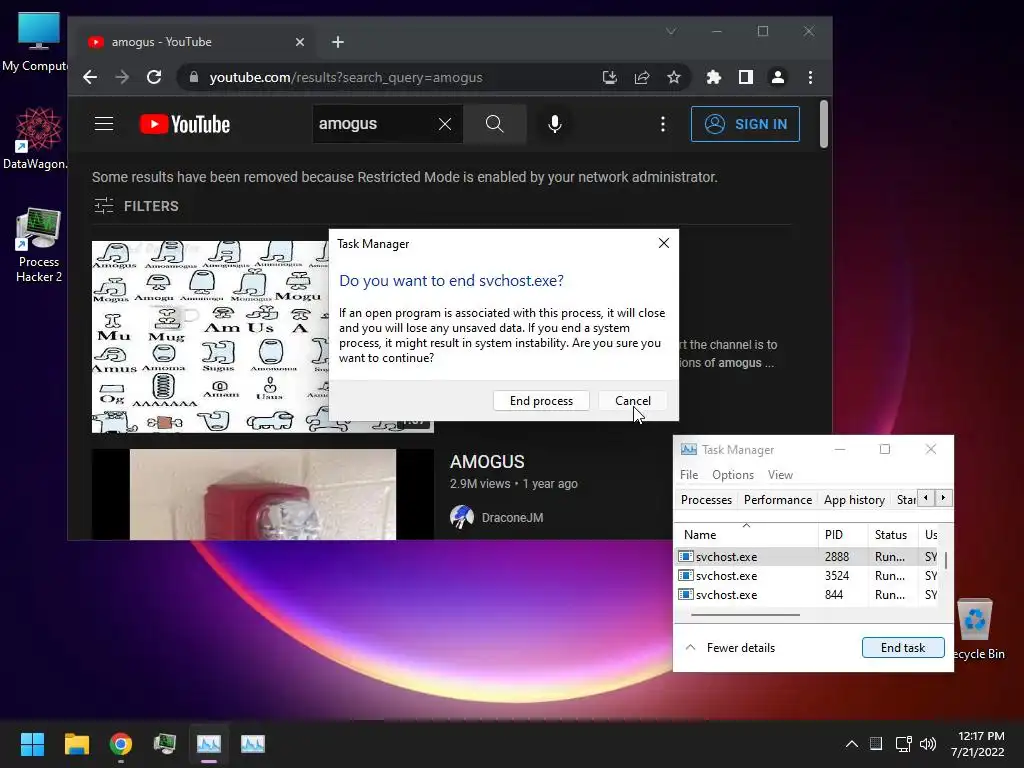Viewport: 1024px width, 768px height.
Task: Open YouTube hamburger guide menu
Action: click(x=104, y=123)
